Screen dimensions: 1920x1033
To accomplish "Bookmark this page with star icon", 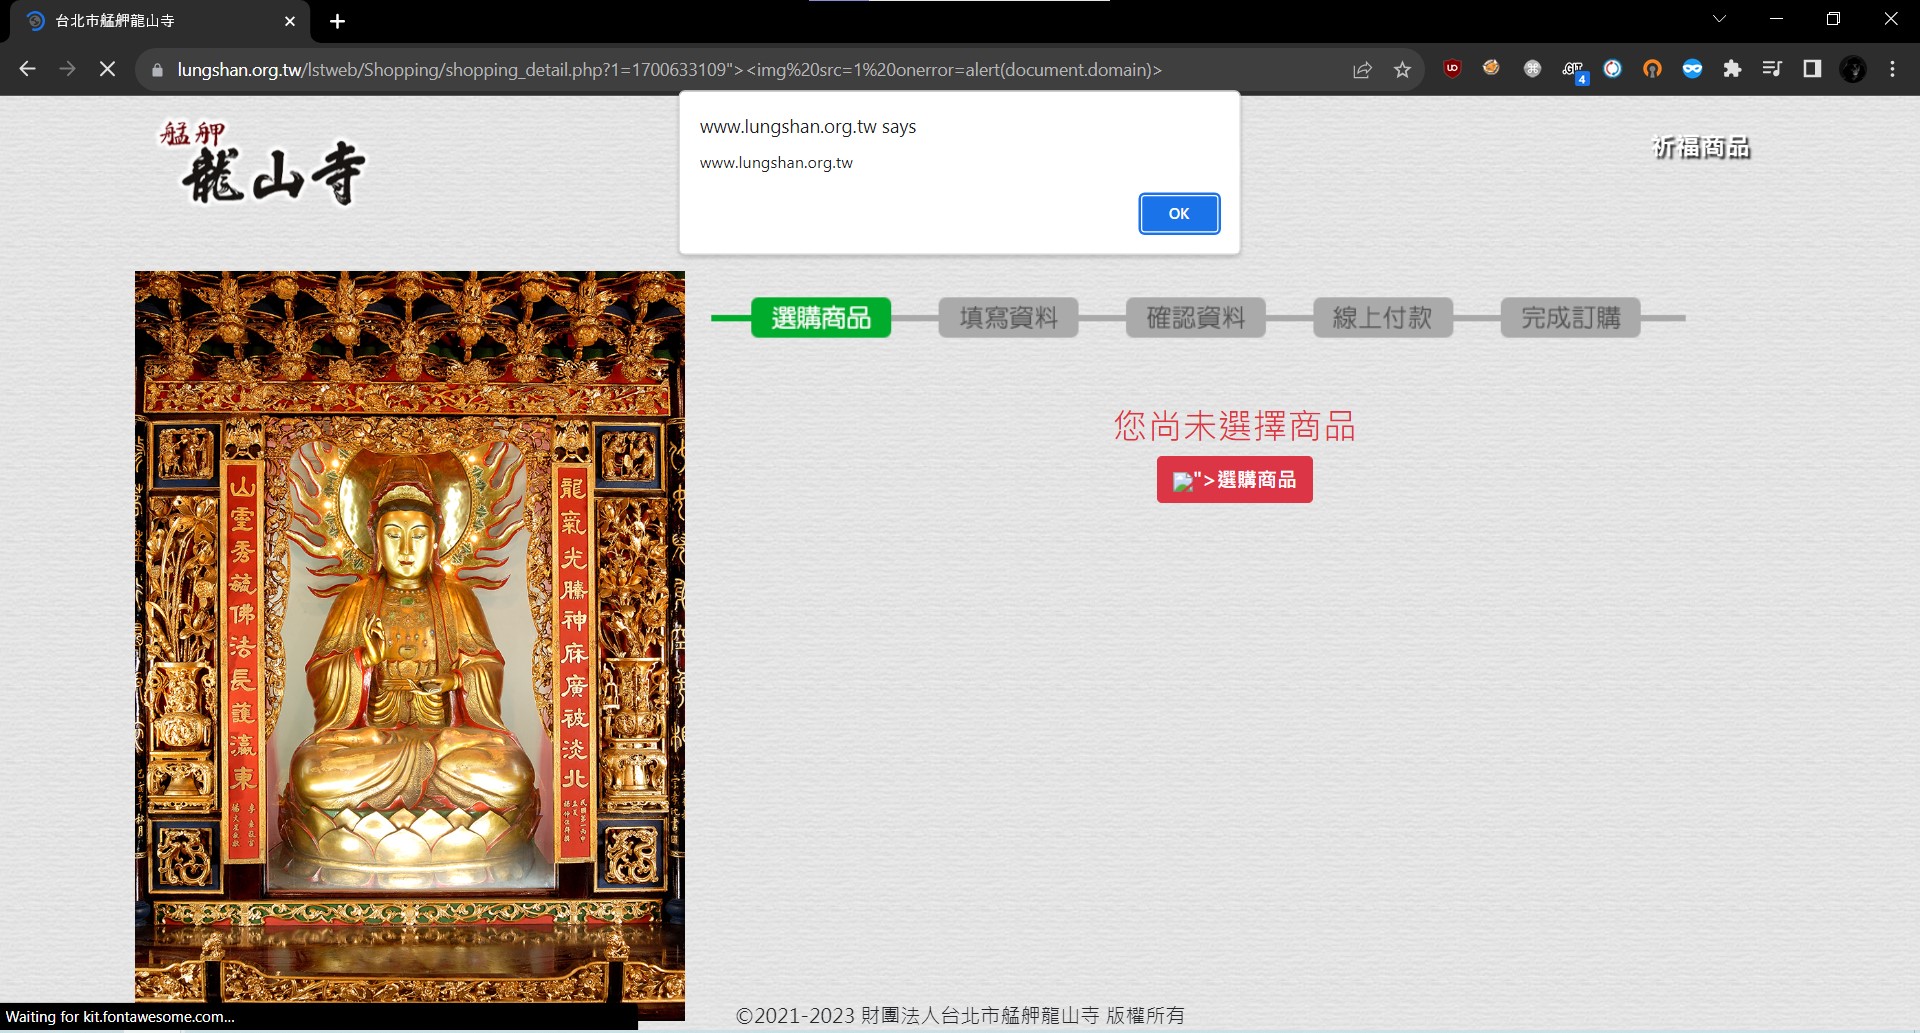I will (1402, 69).
